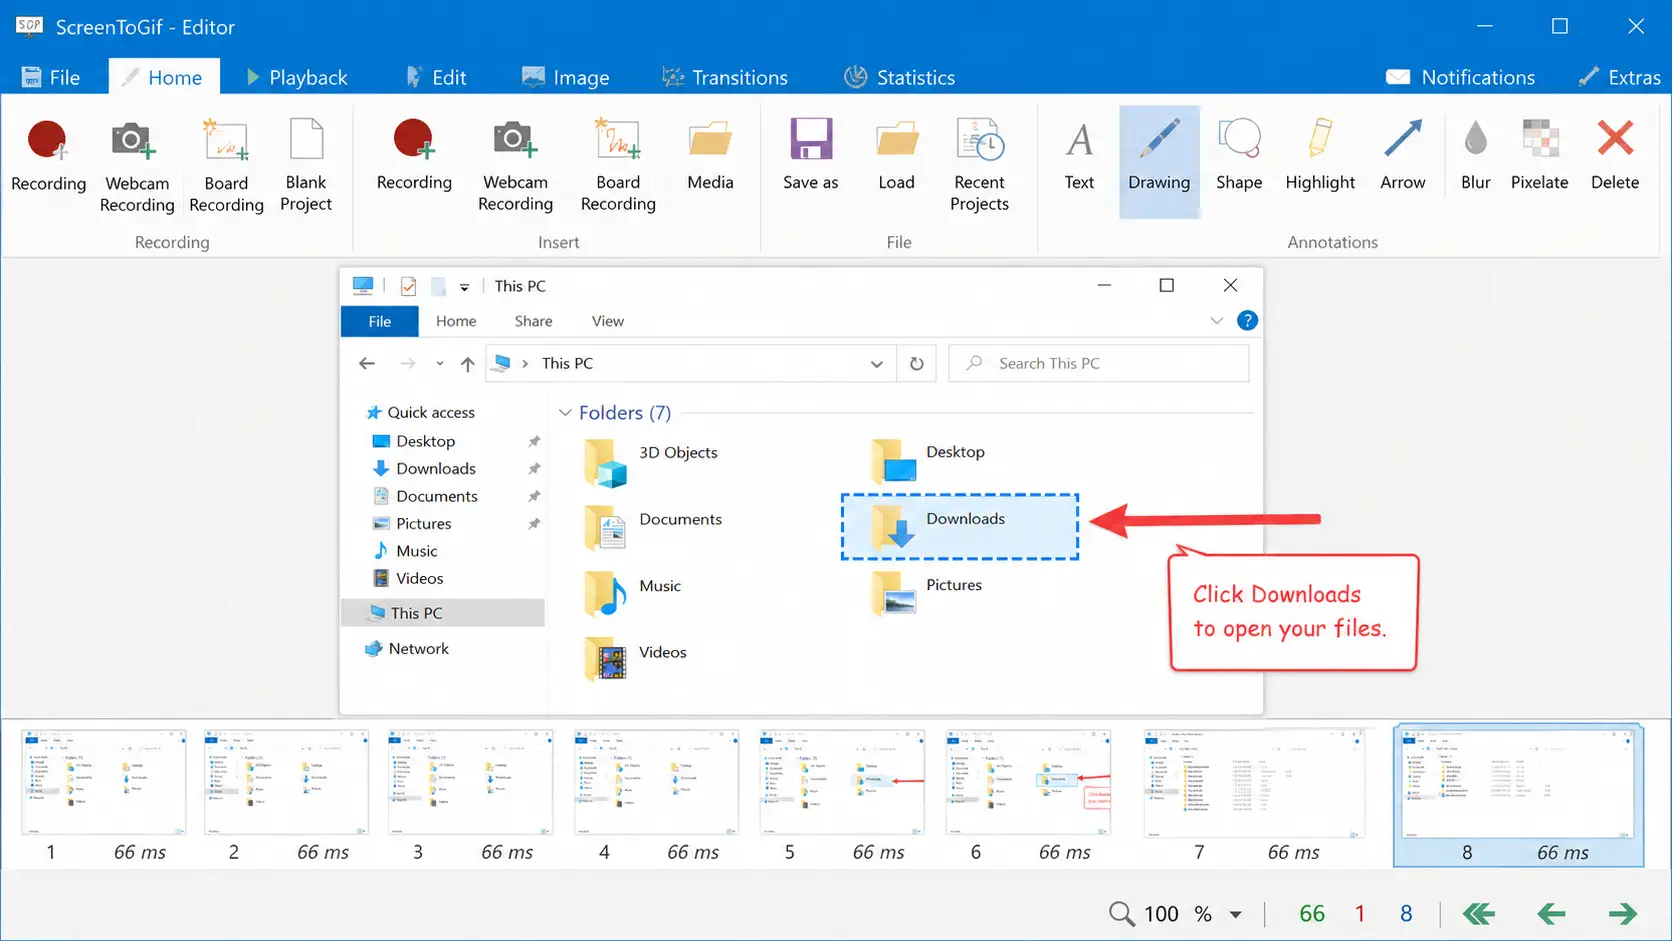Open the Edit ribbon tab

coord(436,77)
